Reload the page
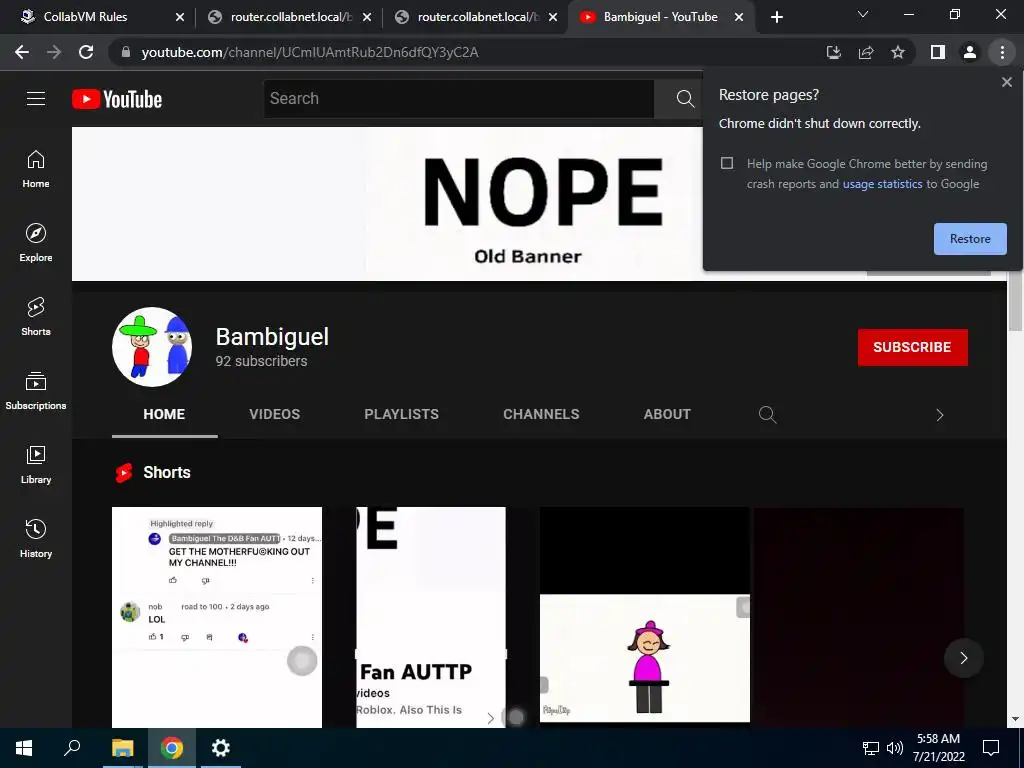The height and width of the screenshot is (768, 1024). point(86,52)
